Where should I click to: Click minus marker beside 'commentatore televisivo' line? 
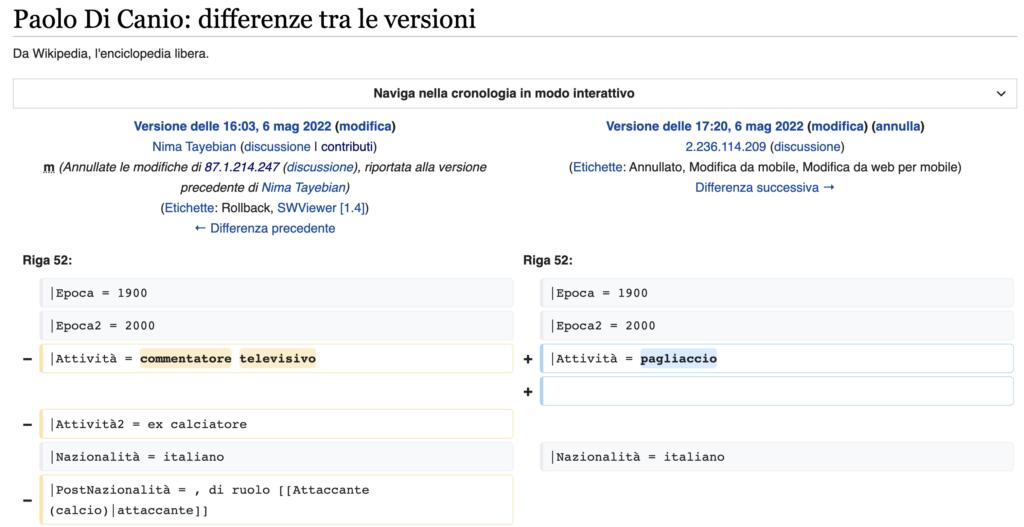[x=27, y=359]
